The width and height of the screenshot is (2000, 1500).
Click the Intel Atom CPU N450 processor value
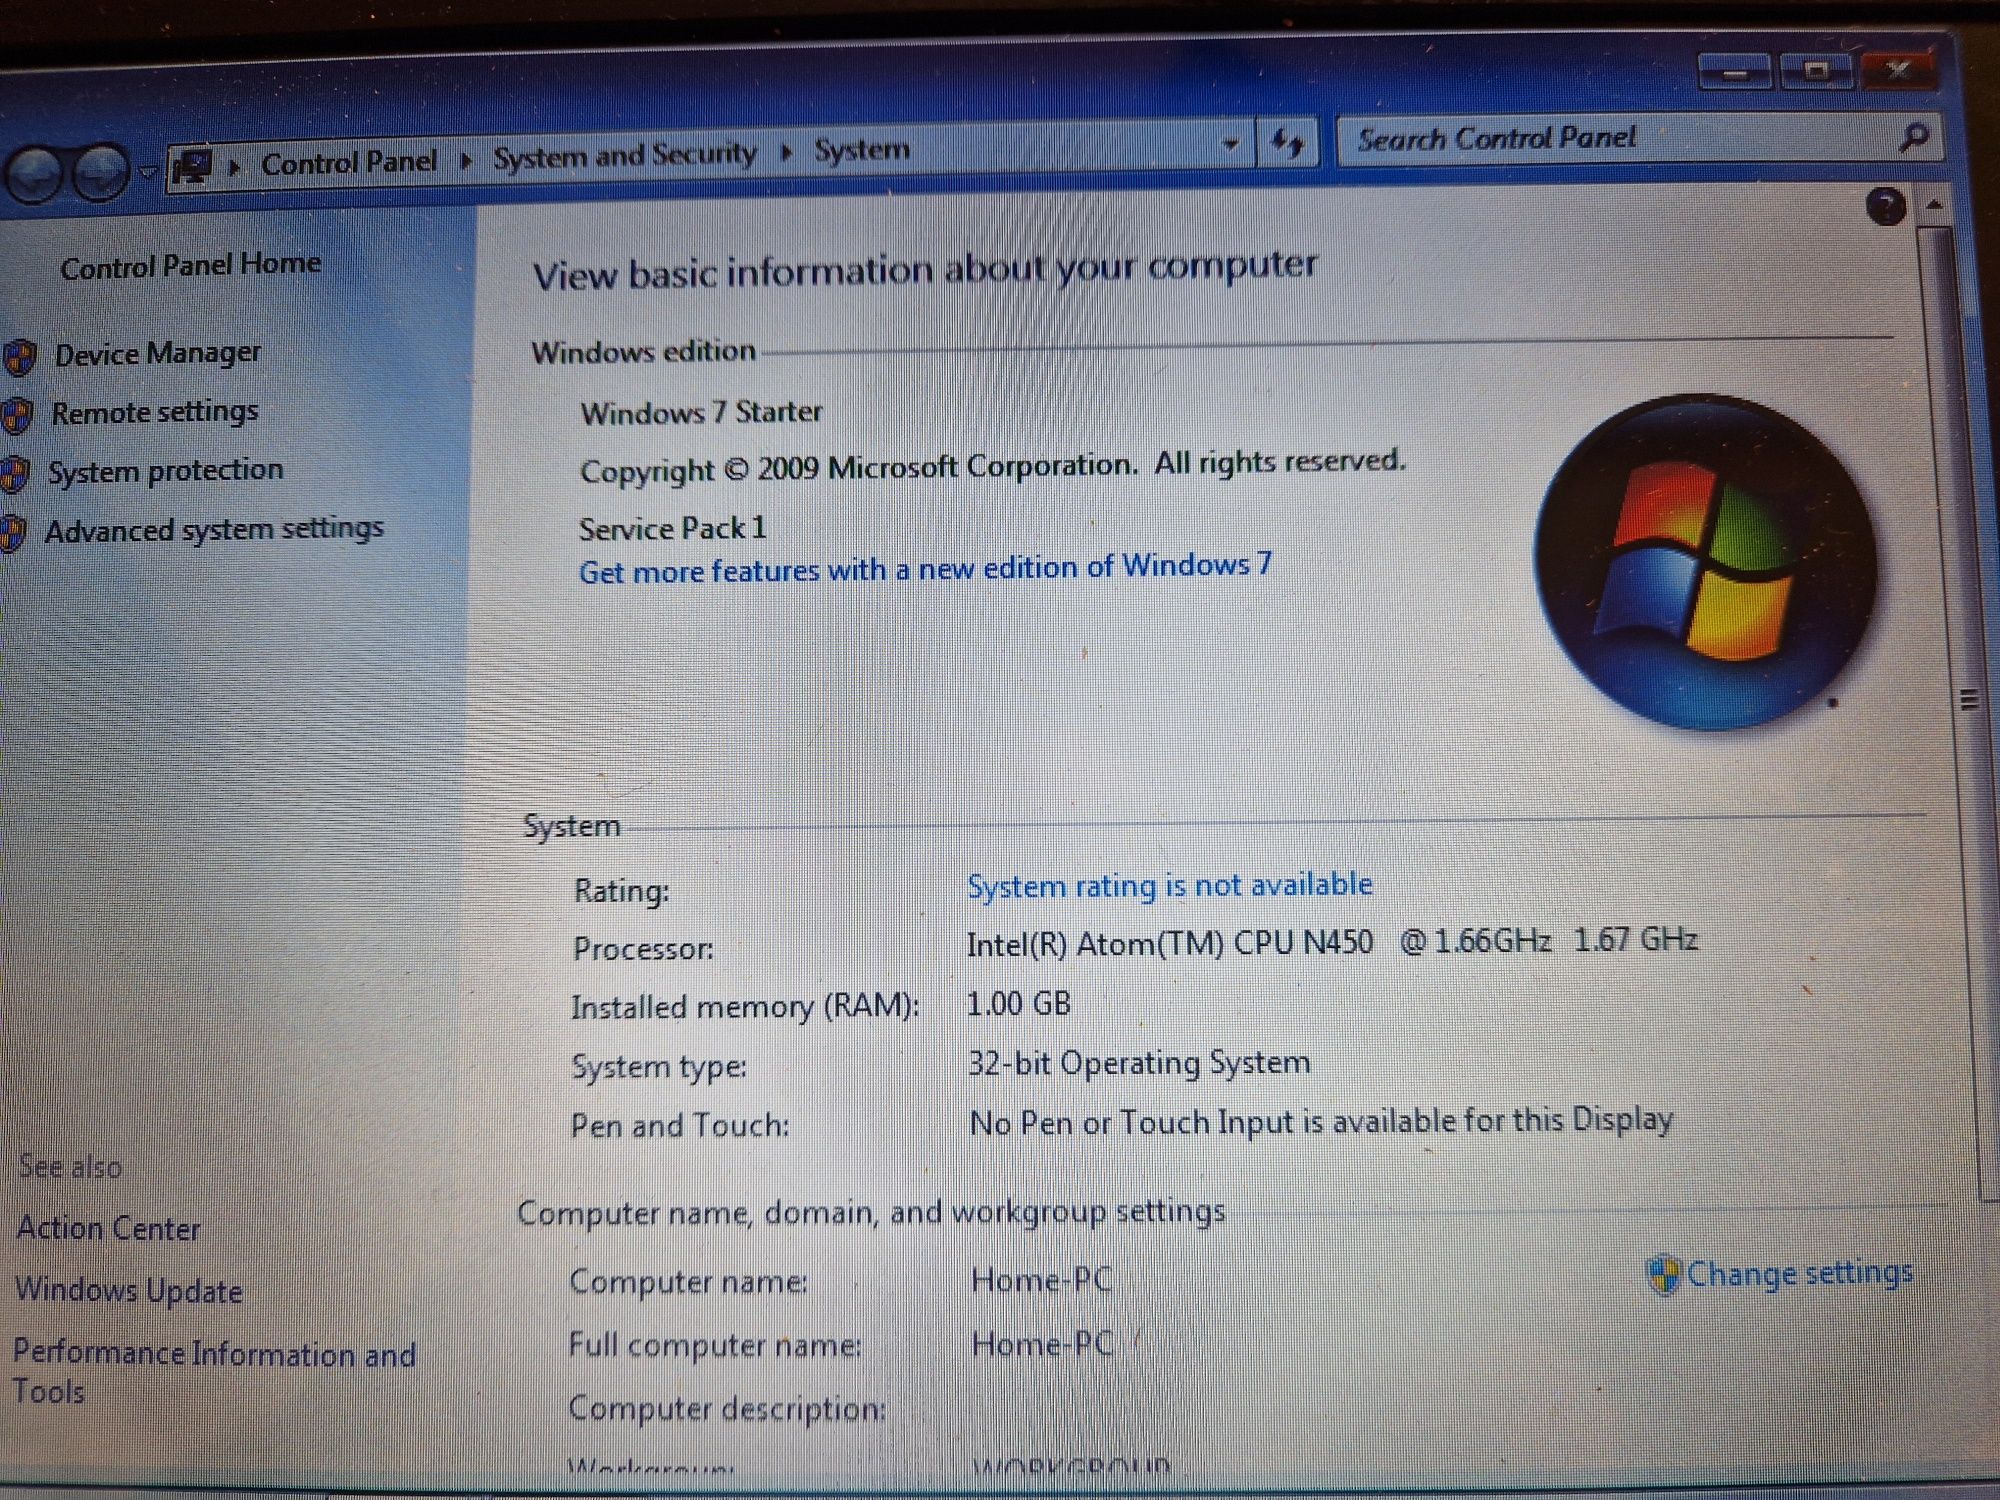(1332, 942)
